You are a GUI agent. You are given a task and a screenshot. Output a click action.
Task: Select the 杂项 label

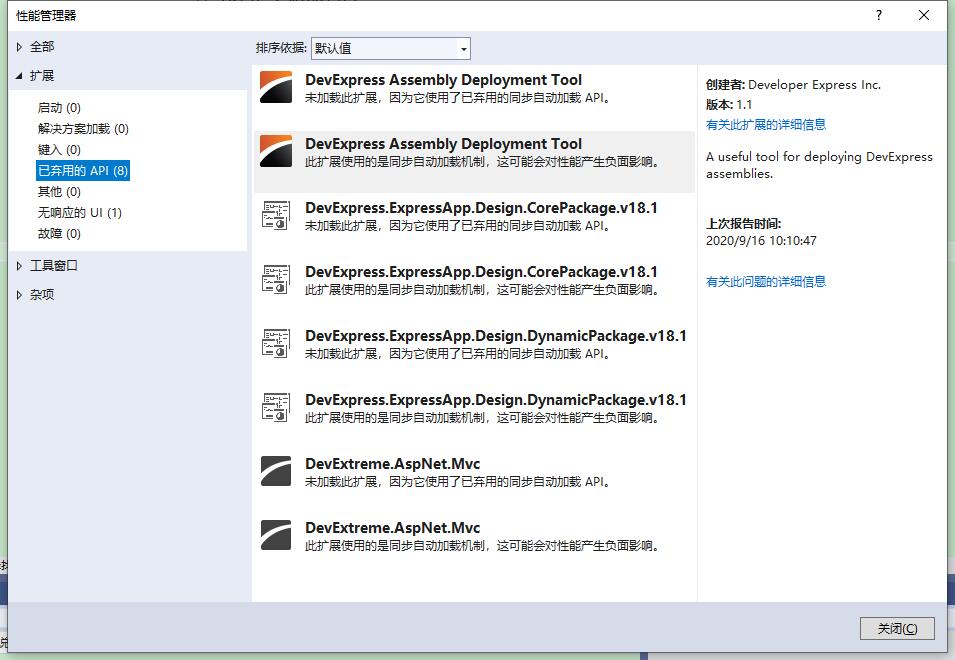point(42,295)
